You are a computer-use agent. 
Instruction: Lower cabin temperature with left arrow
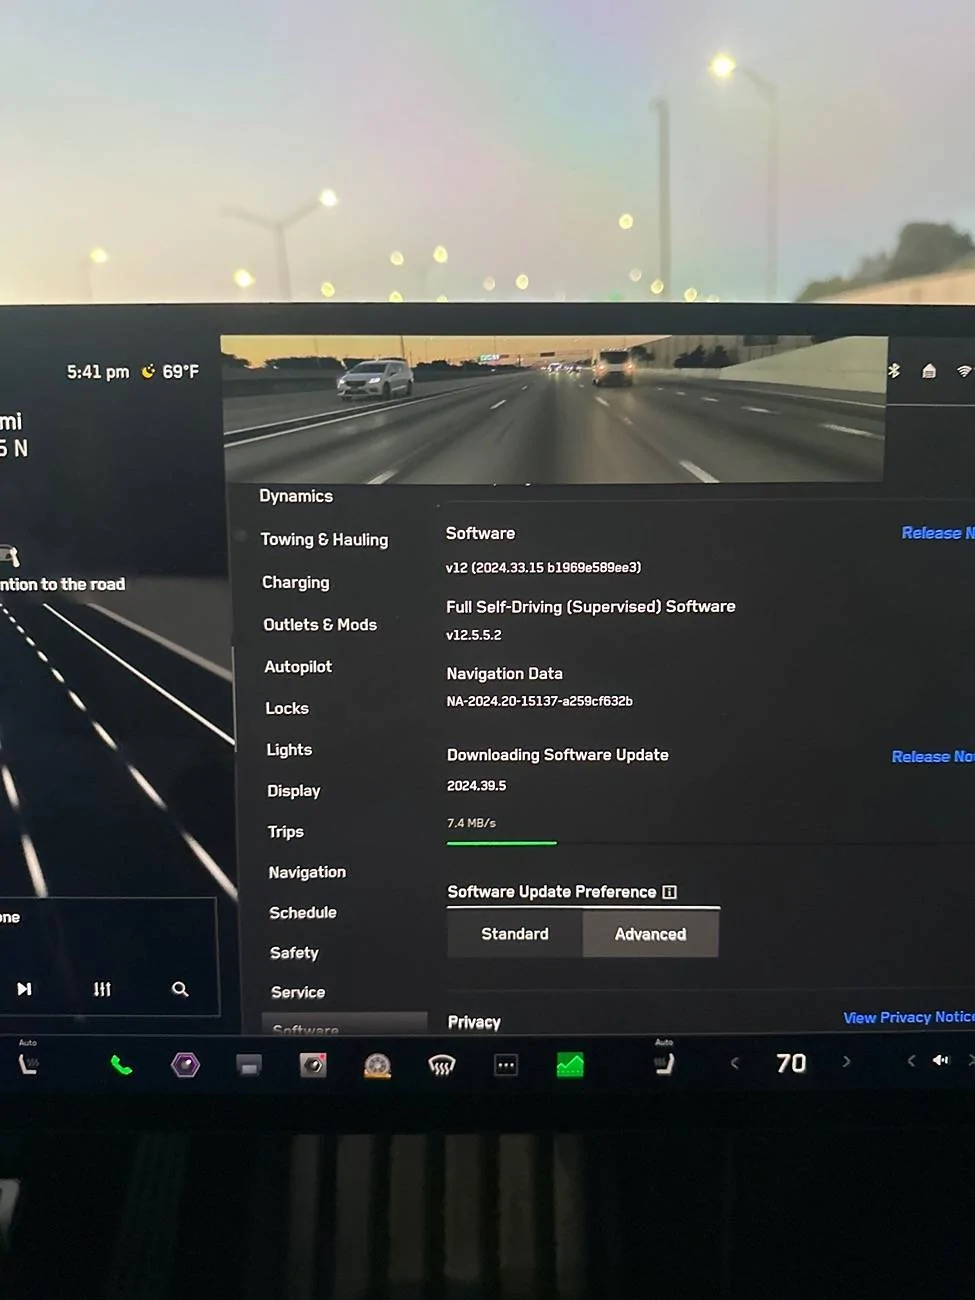pyautogui.click(x=735, y=1063)
